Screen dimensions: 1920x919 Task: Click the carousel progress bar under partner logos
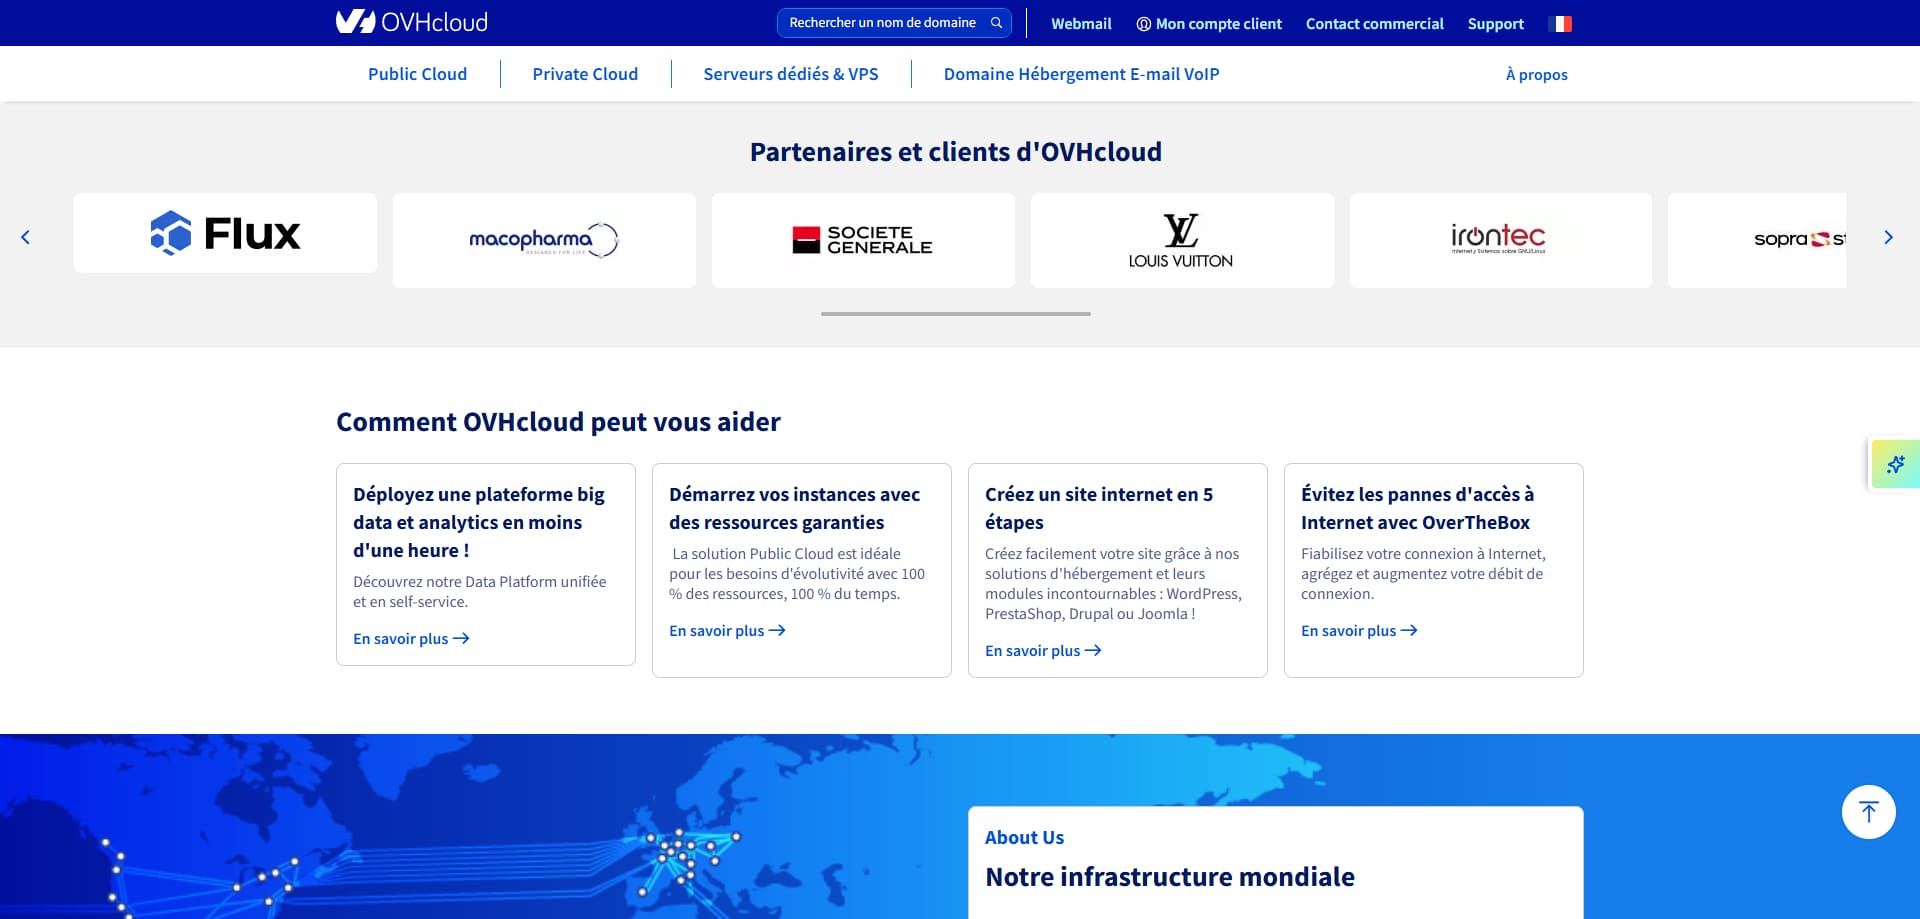[x=956, y=314]
